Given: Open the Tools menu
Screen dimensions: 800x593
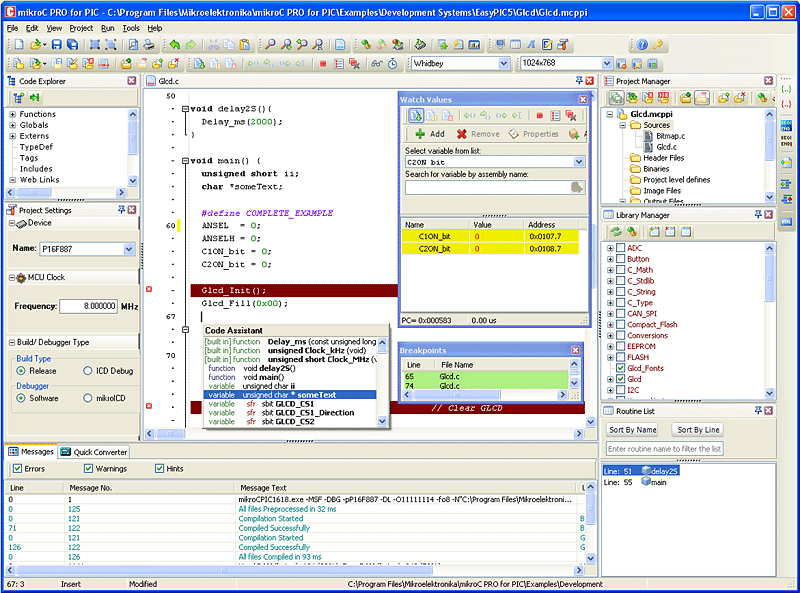Looking at the screenshot, I should (131, 28).
